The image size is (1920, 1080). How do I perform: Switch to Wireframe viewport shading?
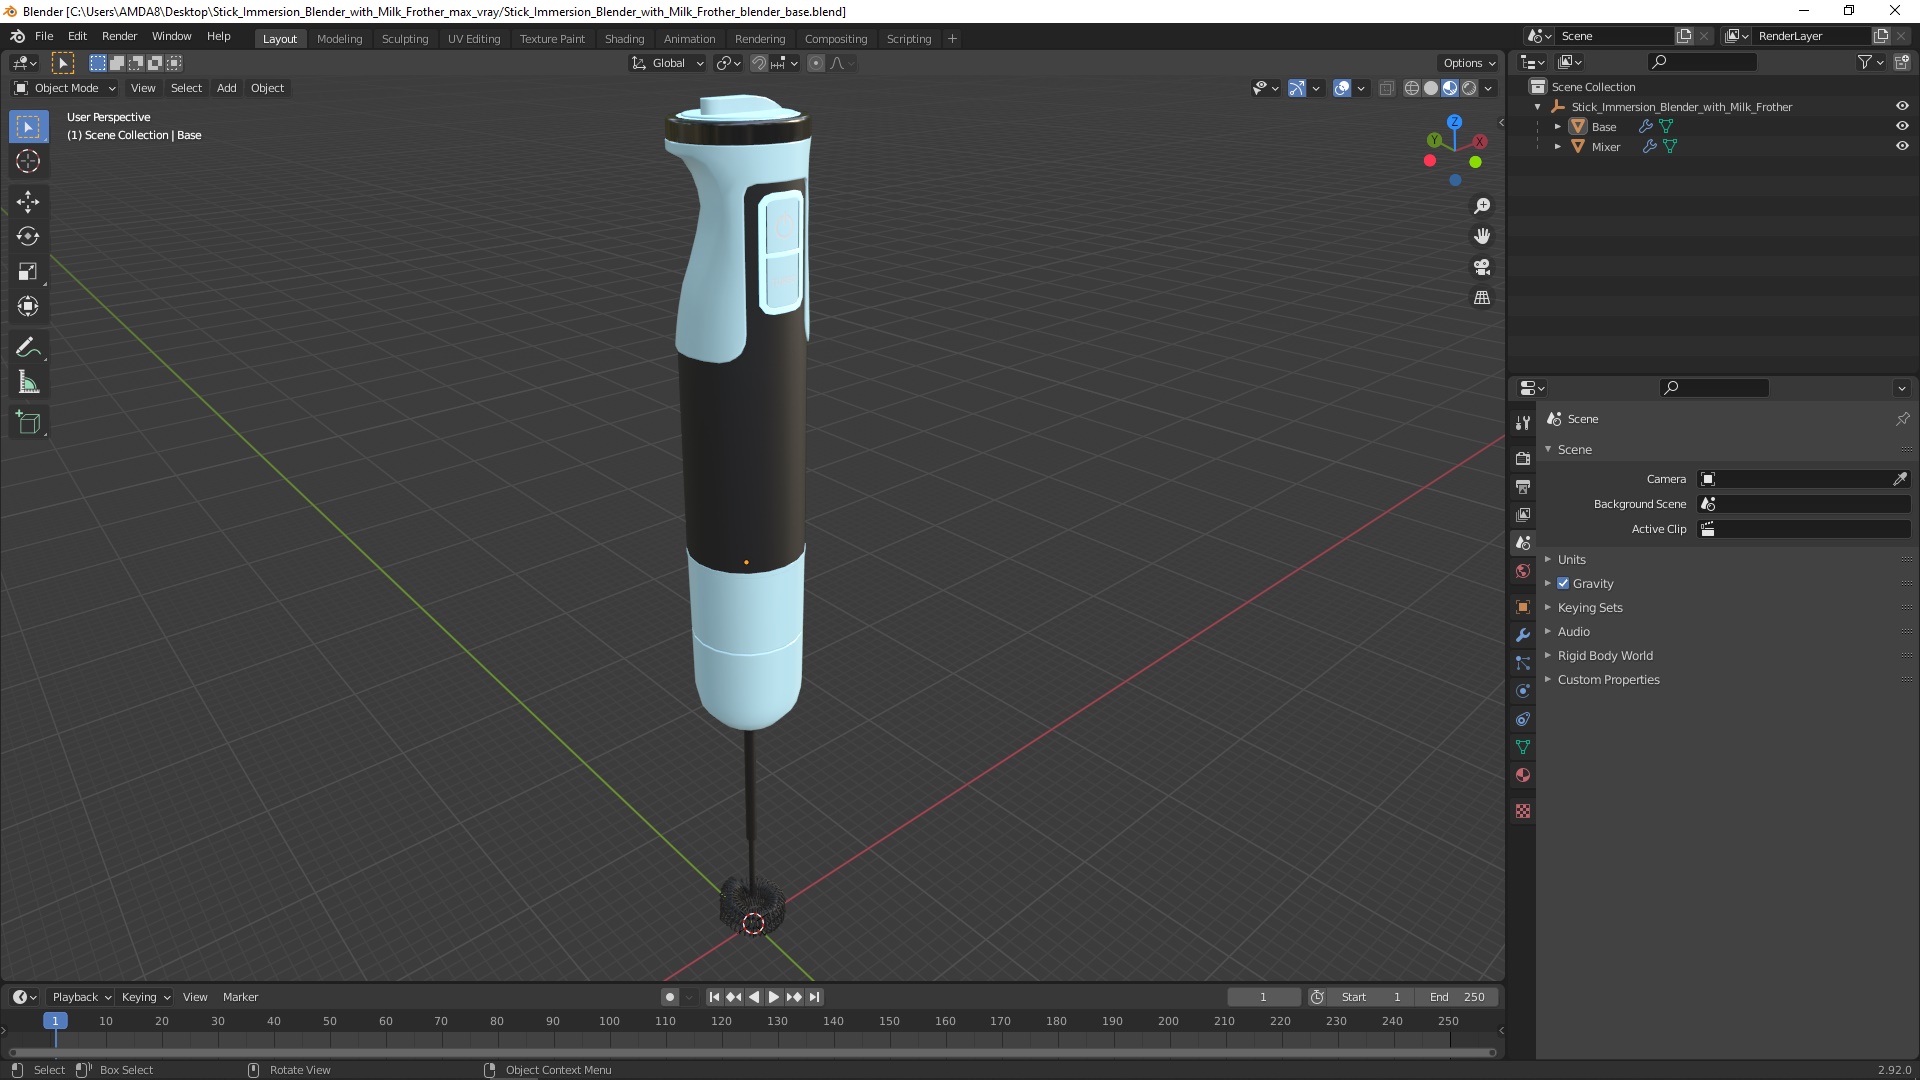[1412, 88]
